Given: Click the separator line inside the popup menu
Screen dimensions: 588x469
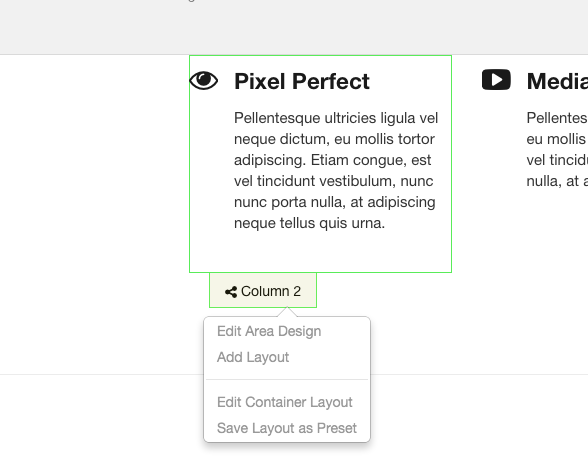Looking at the screenshot, I should click(287, 380).
